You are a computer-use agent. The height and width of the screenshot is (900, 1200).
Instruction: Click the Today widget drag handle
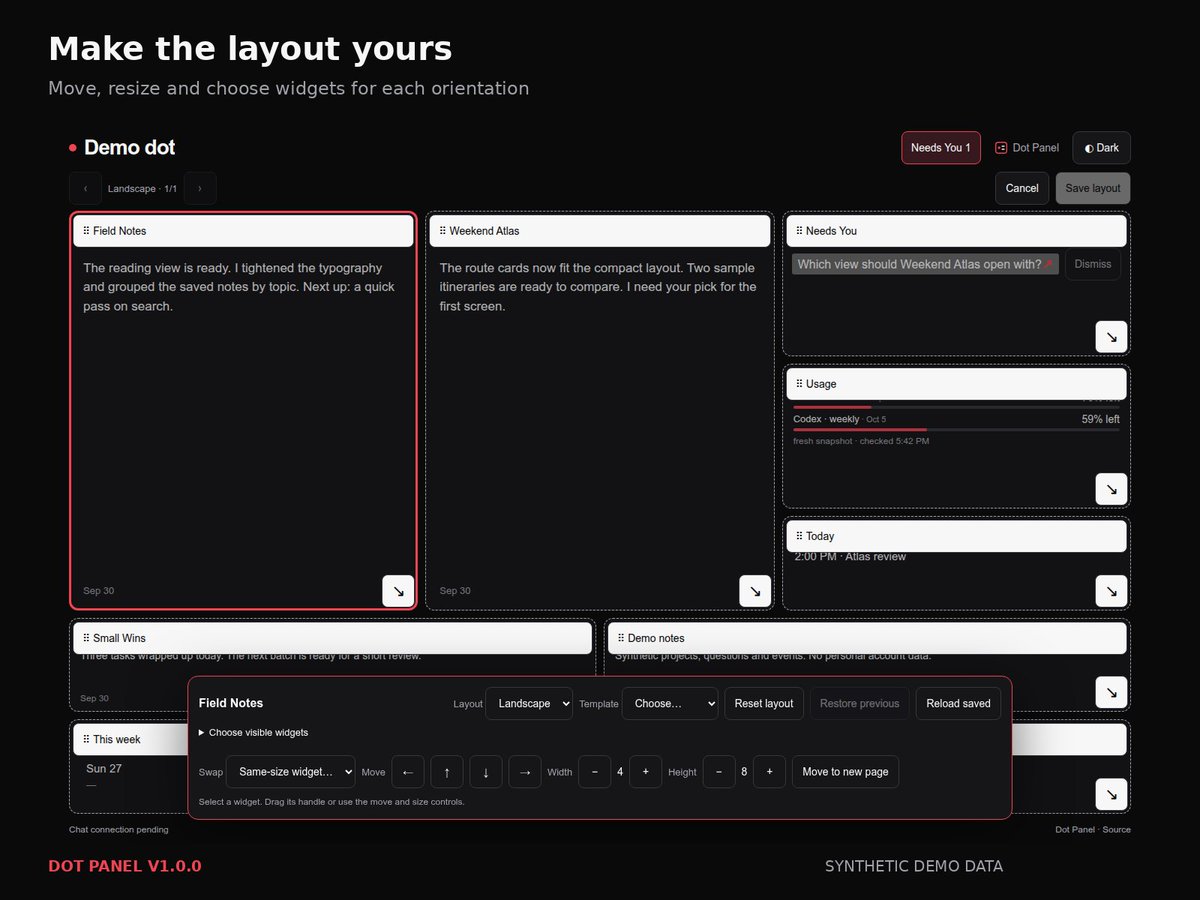pyautogui.click(x=956, y=536)
